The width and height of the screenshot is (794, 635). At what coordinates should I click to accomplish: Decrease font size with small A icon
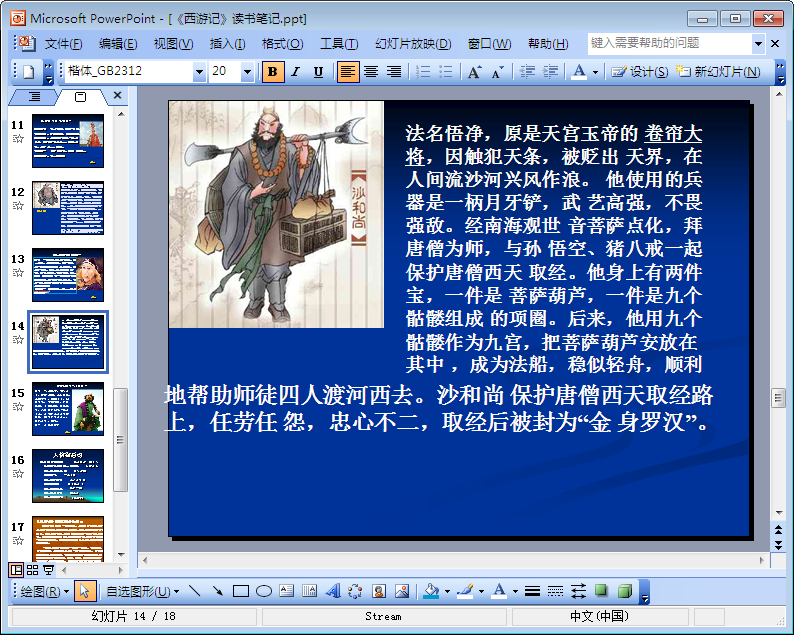(x=497, y=72)
